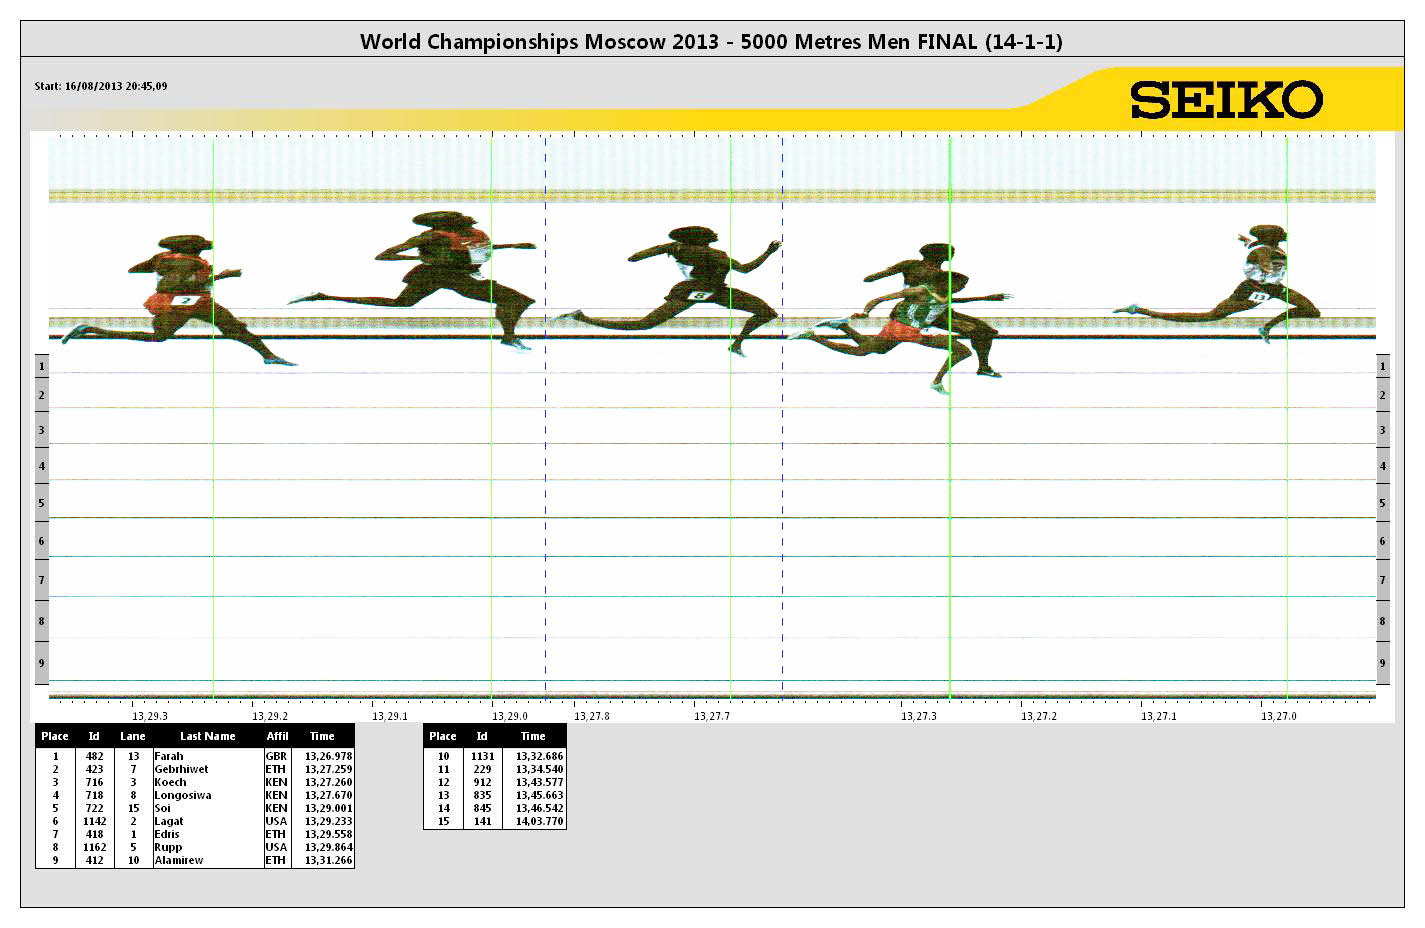Select lane 9 marker on right side
This screenshot has width=1425, height=928.
click(1382, 663)
